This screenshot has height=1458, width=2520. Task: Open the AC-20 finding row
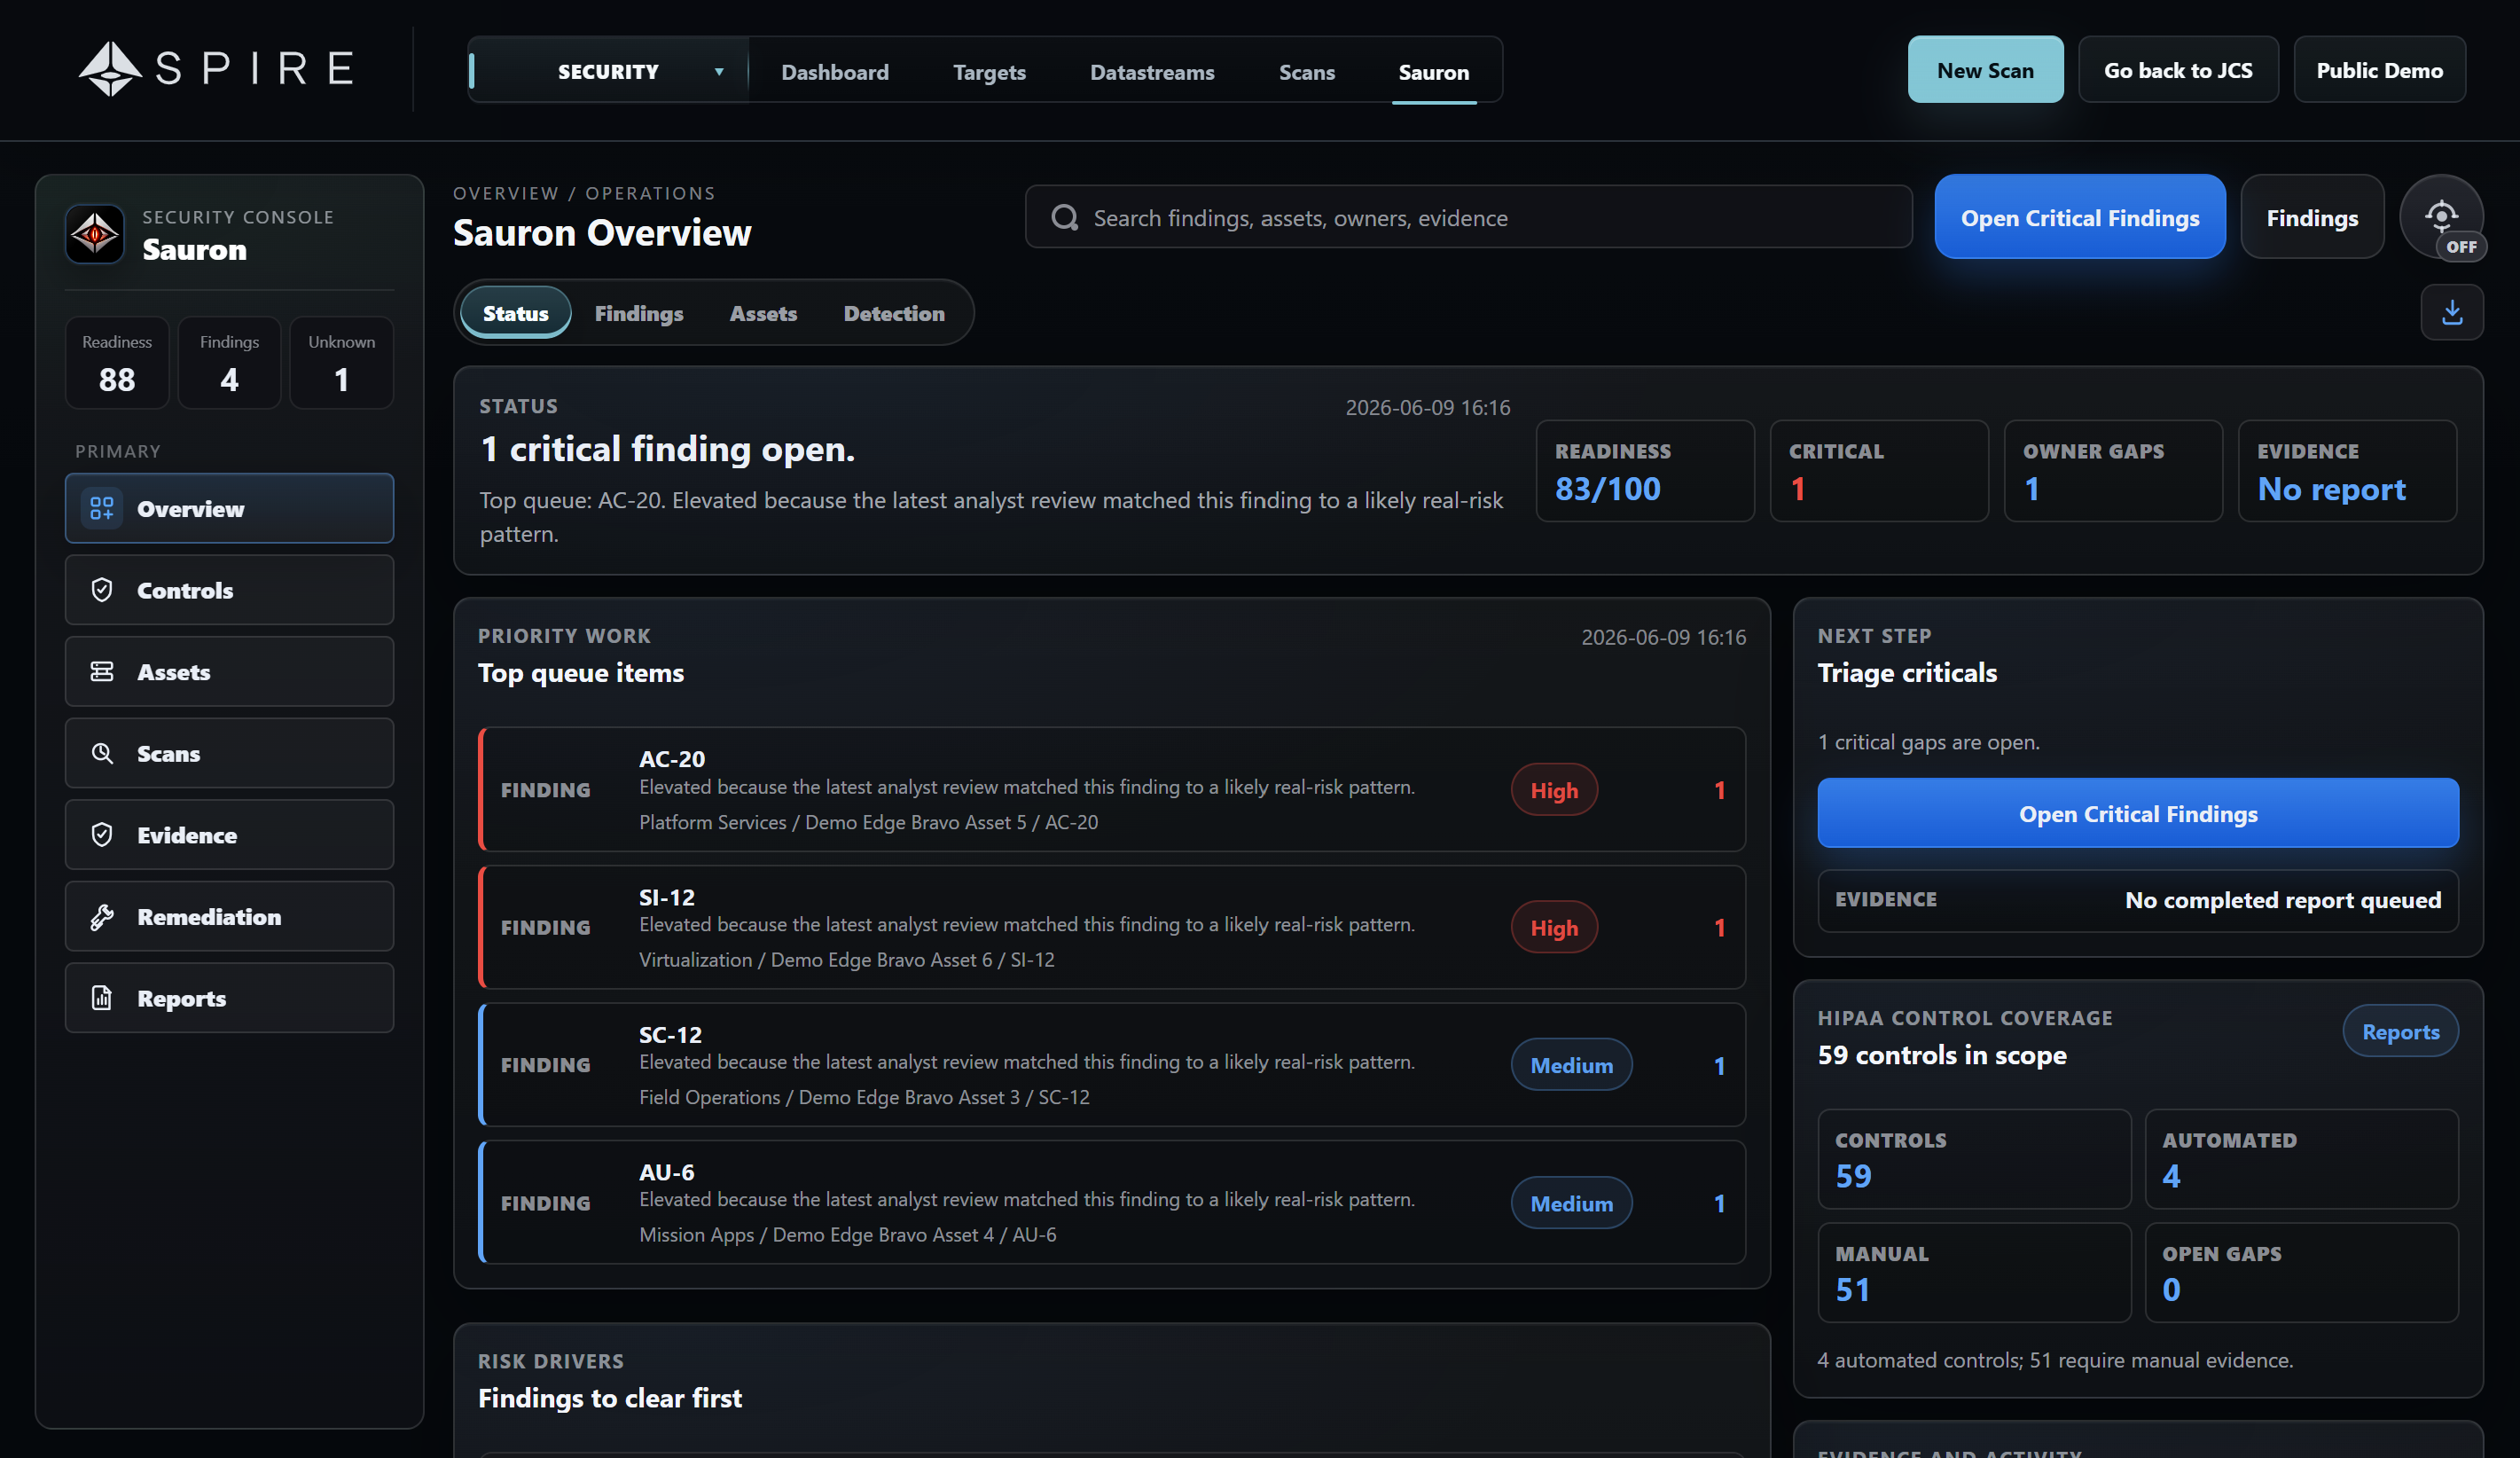coord(1112,789)
